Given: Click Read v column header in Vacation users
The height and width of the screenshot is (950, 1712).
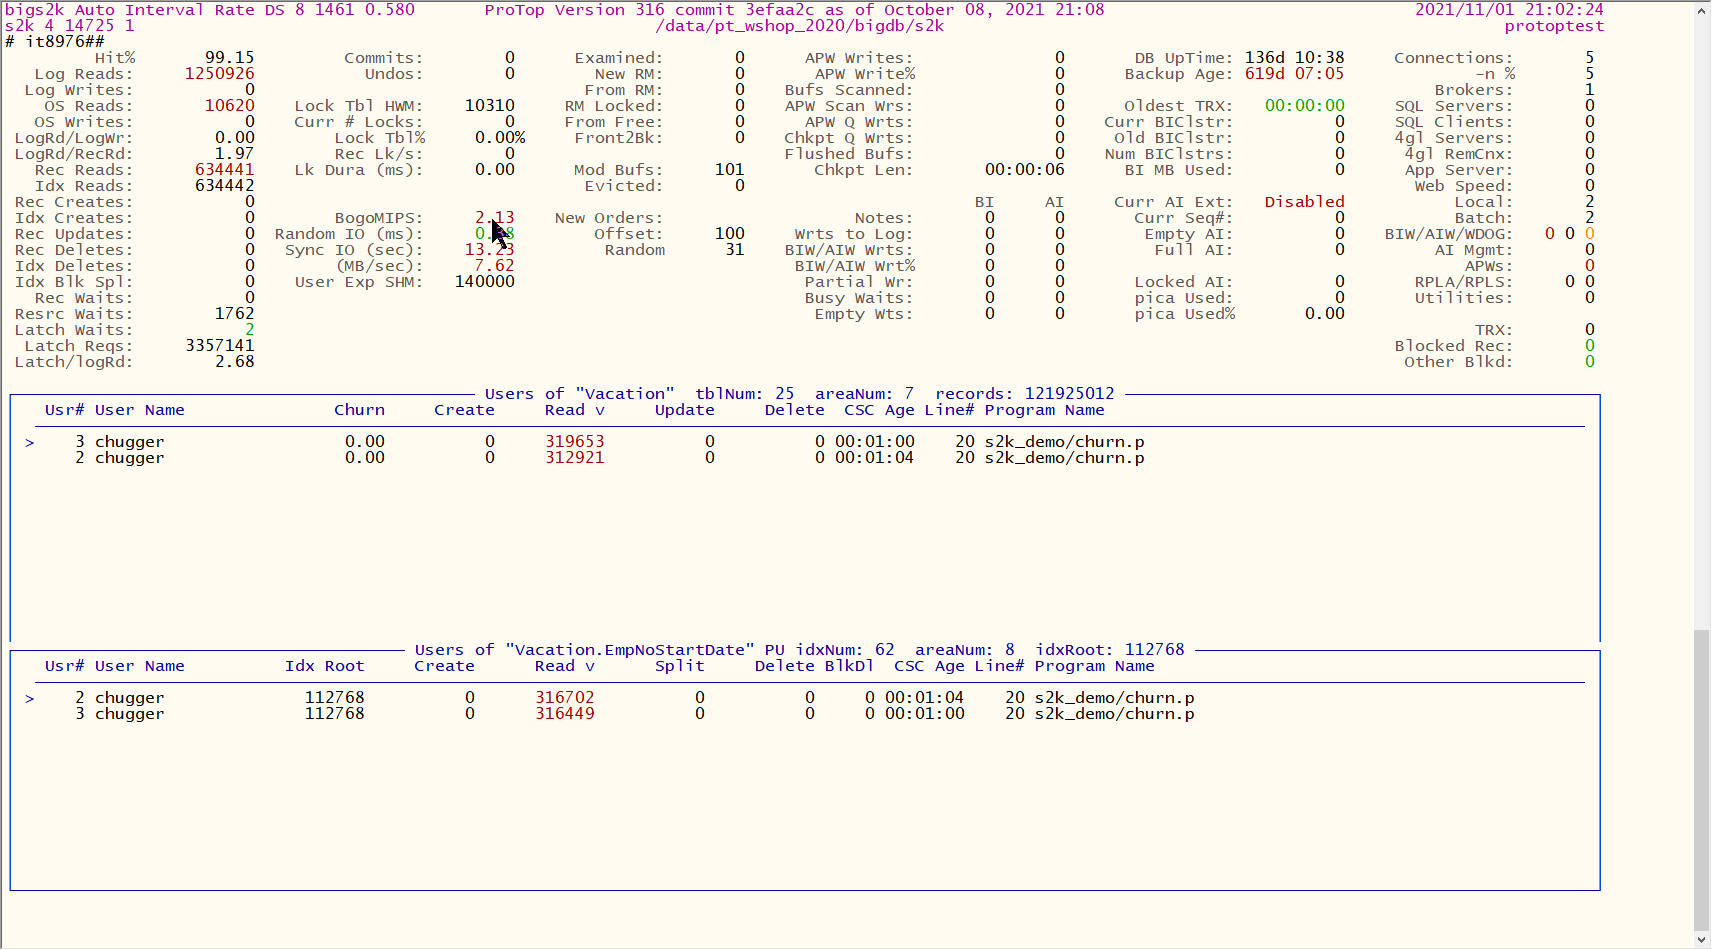Looking at the screenshot, I should [574, 410].
